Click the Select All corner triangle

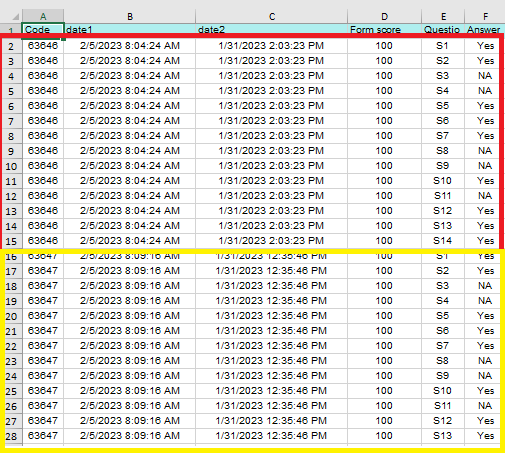15,17
